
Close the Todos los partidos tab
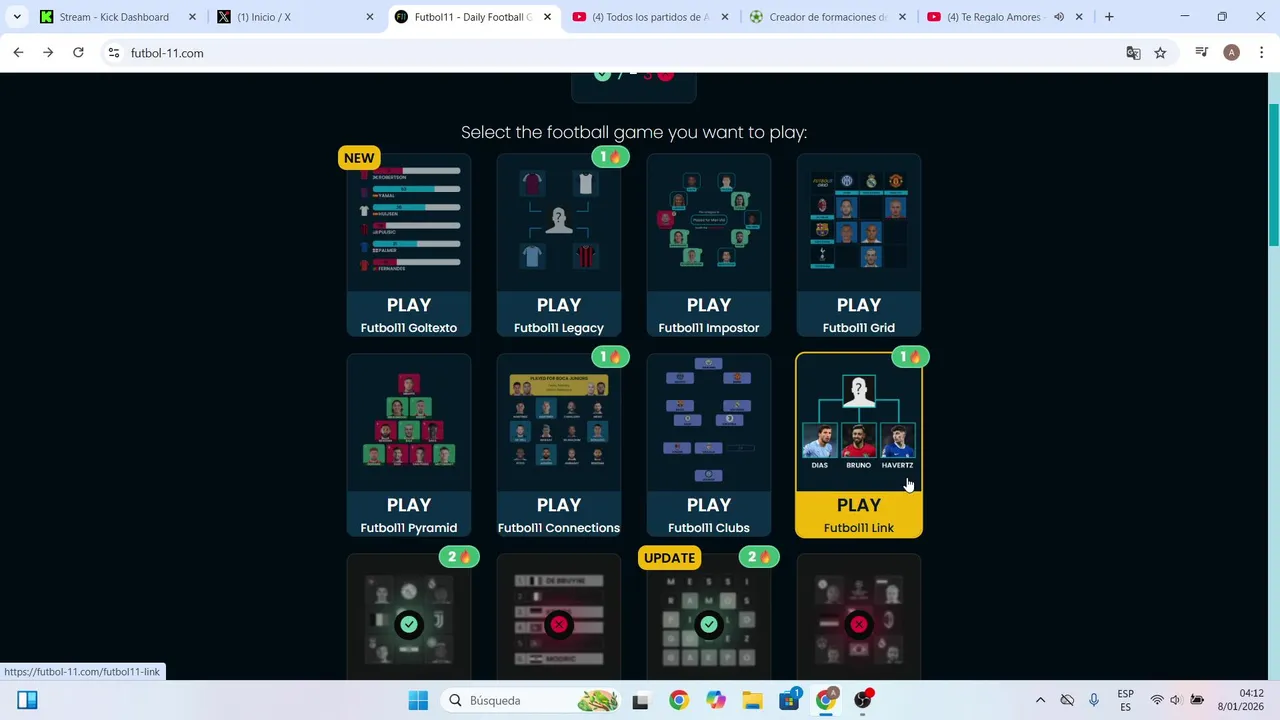click(x=725, y=17)
